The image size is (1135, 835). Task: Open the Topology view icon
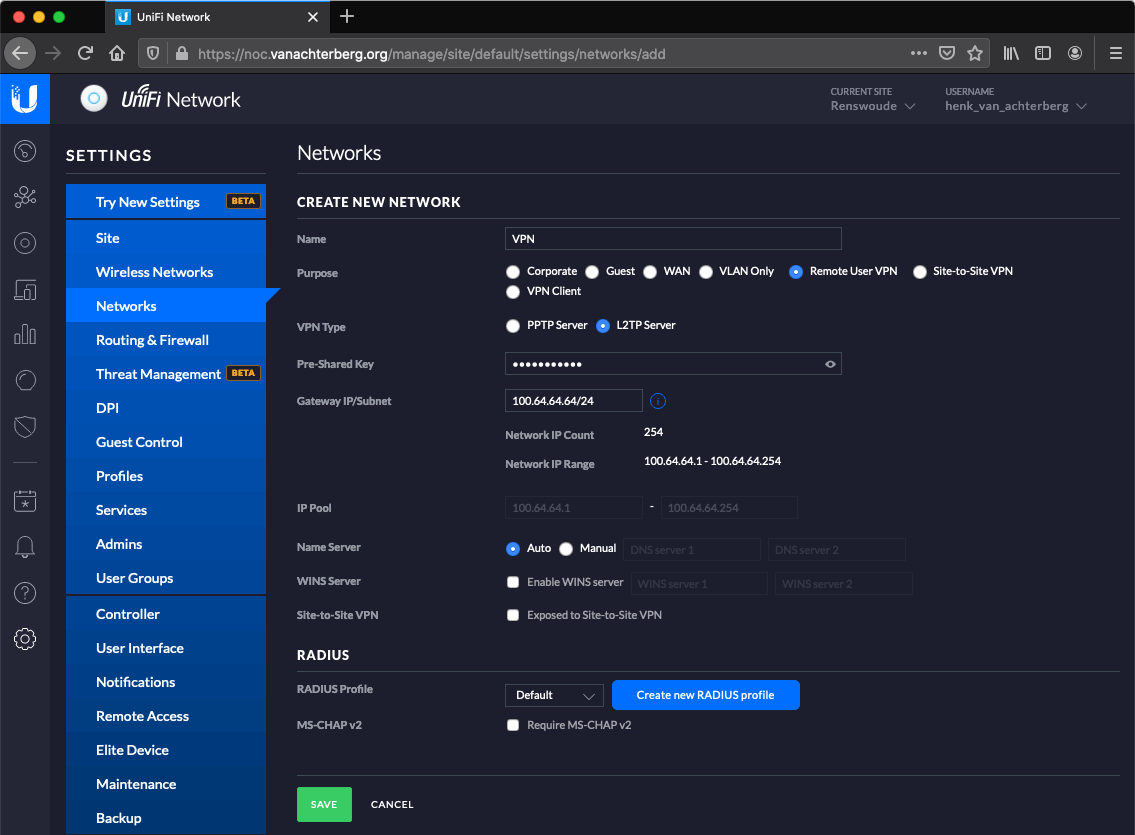pyautogui.click(x=25, y=197)
